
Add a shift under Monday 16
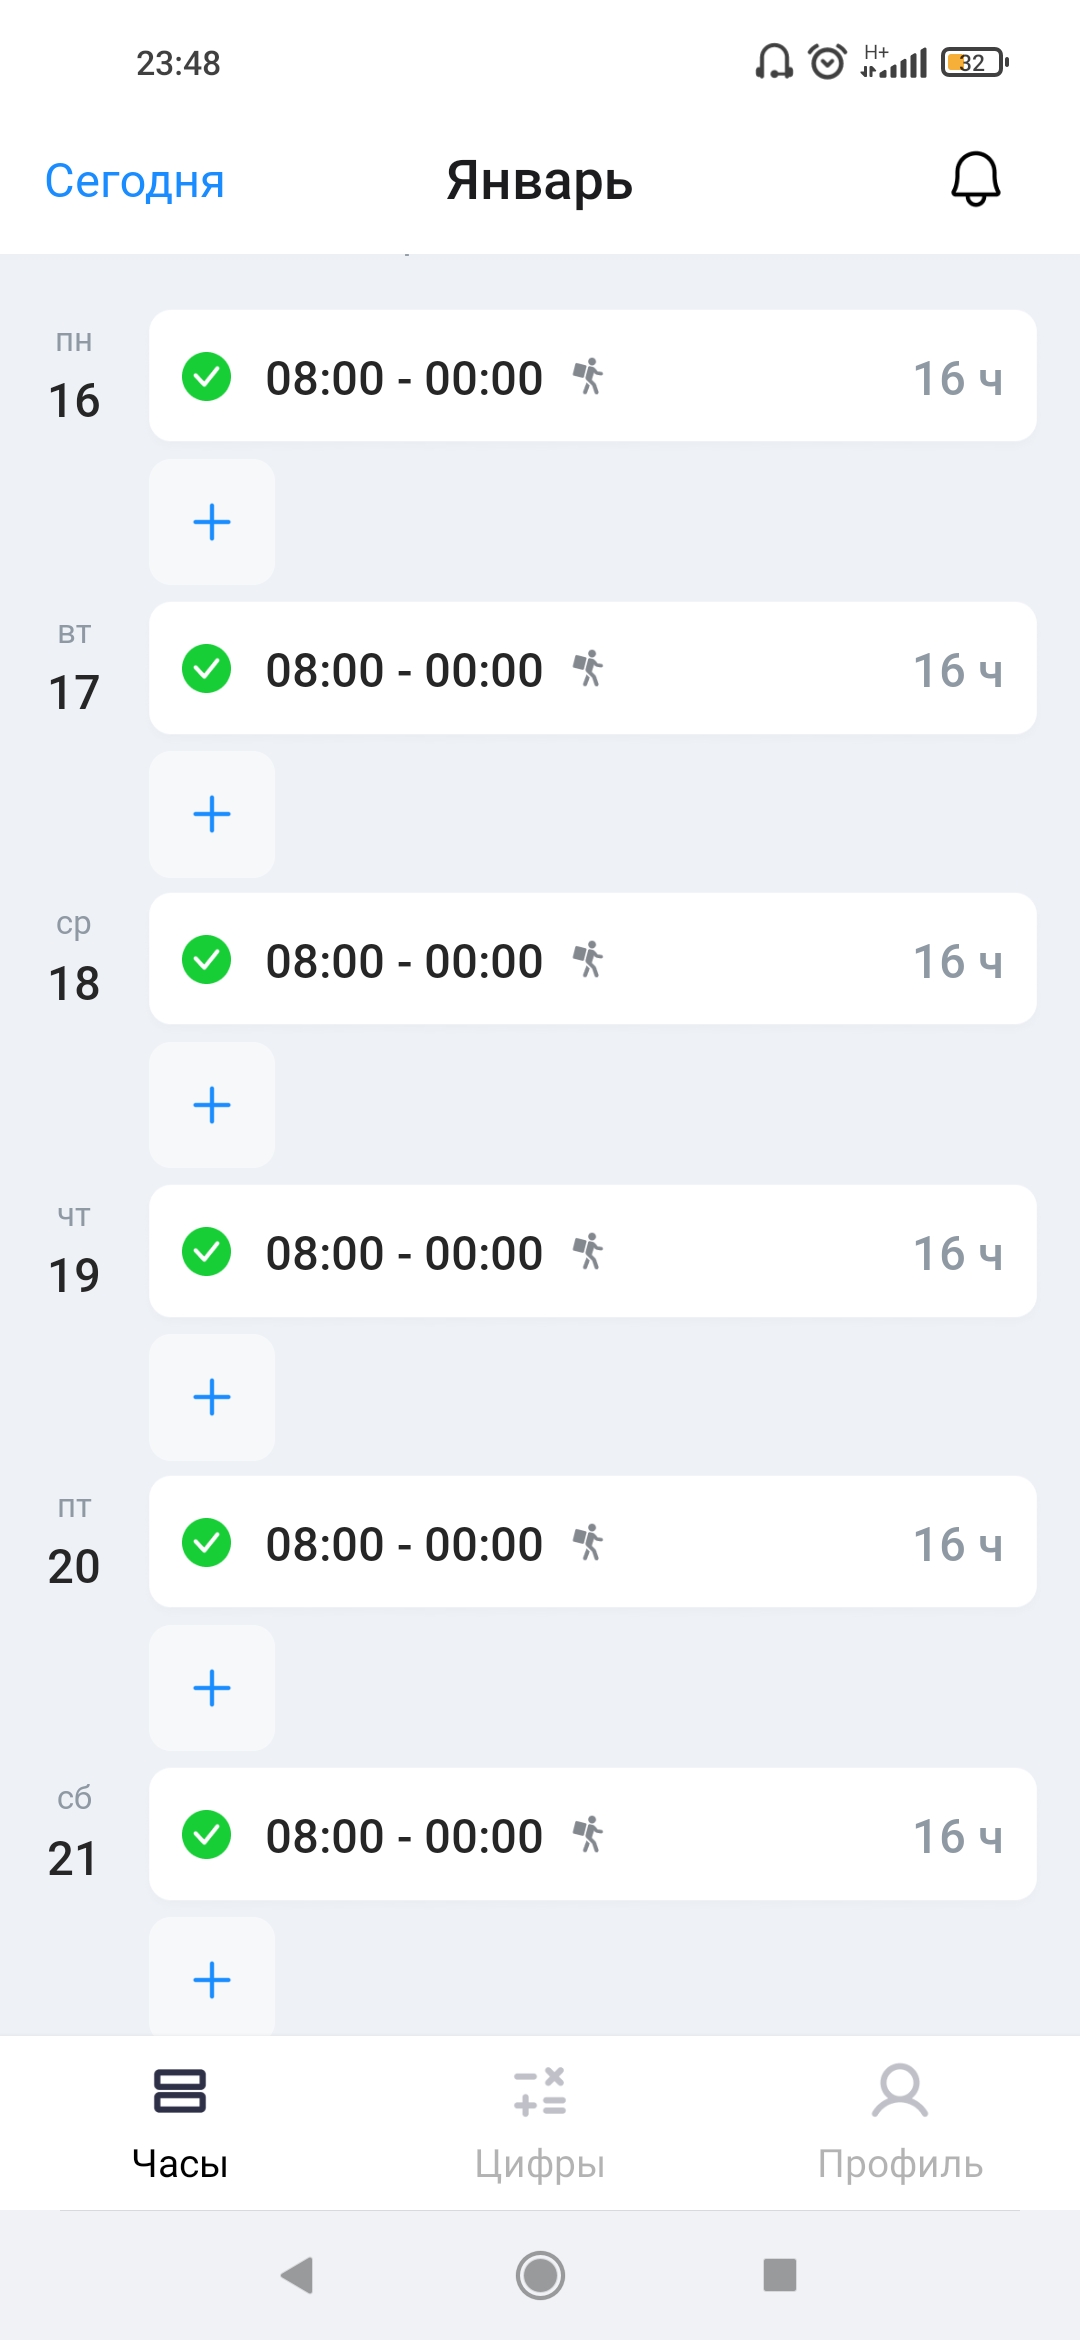point(212,522)
